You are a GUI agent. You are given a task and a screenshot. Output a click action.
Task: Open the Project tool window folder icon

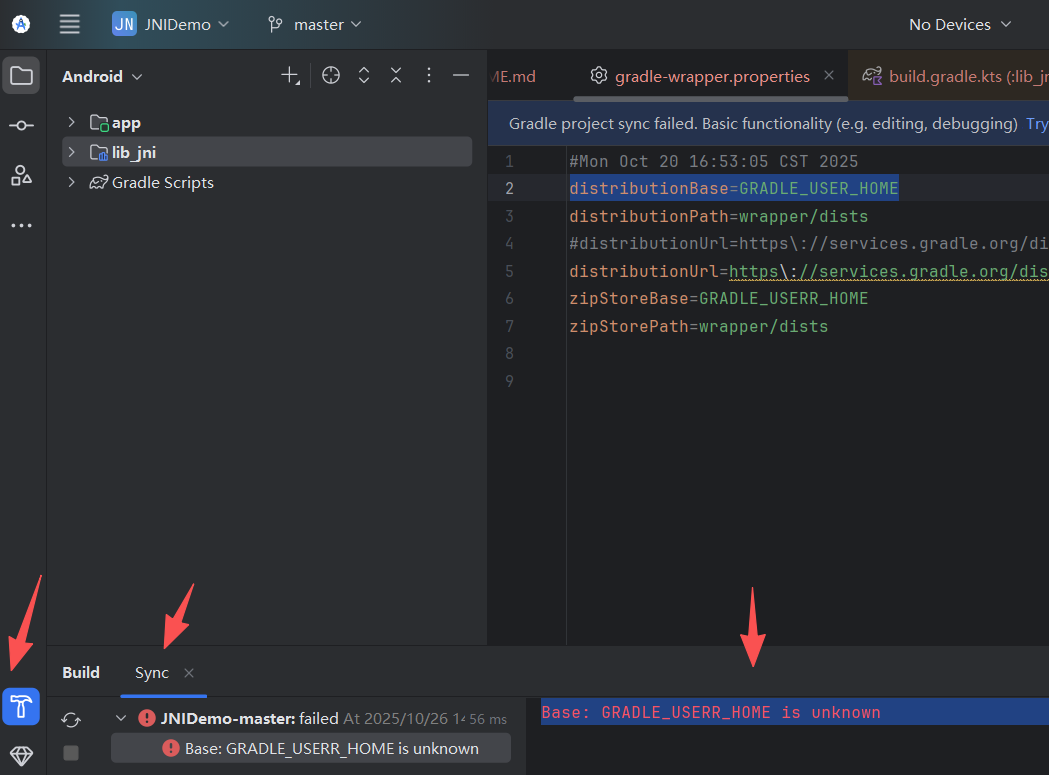[x=21, y=76]
